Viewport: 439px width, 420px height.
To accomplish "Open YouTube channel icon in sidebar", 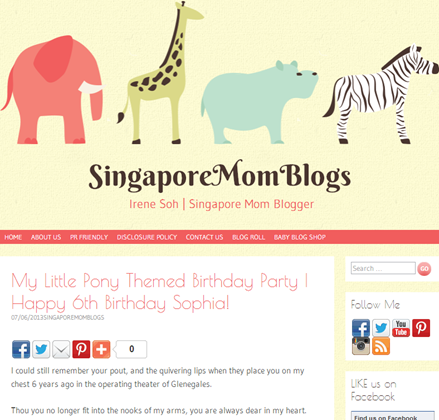I will (x=401, y=328).
